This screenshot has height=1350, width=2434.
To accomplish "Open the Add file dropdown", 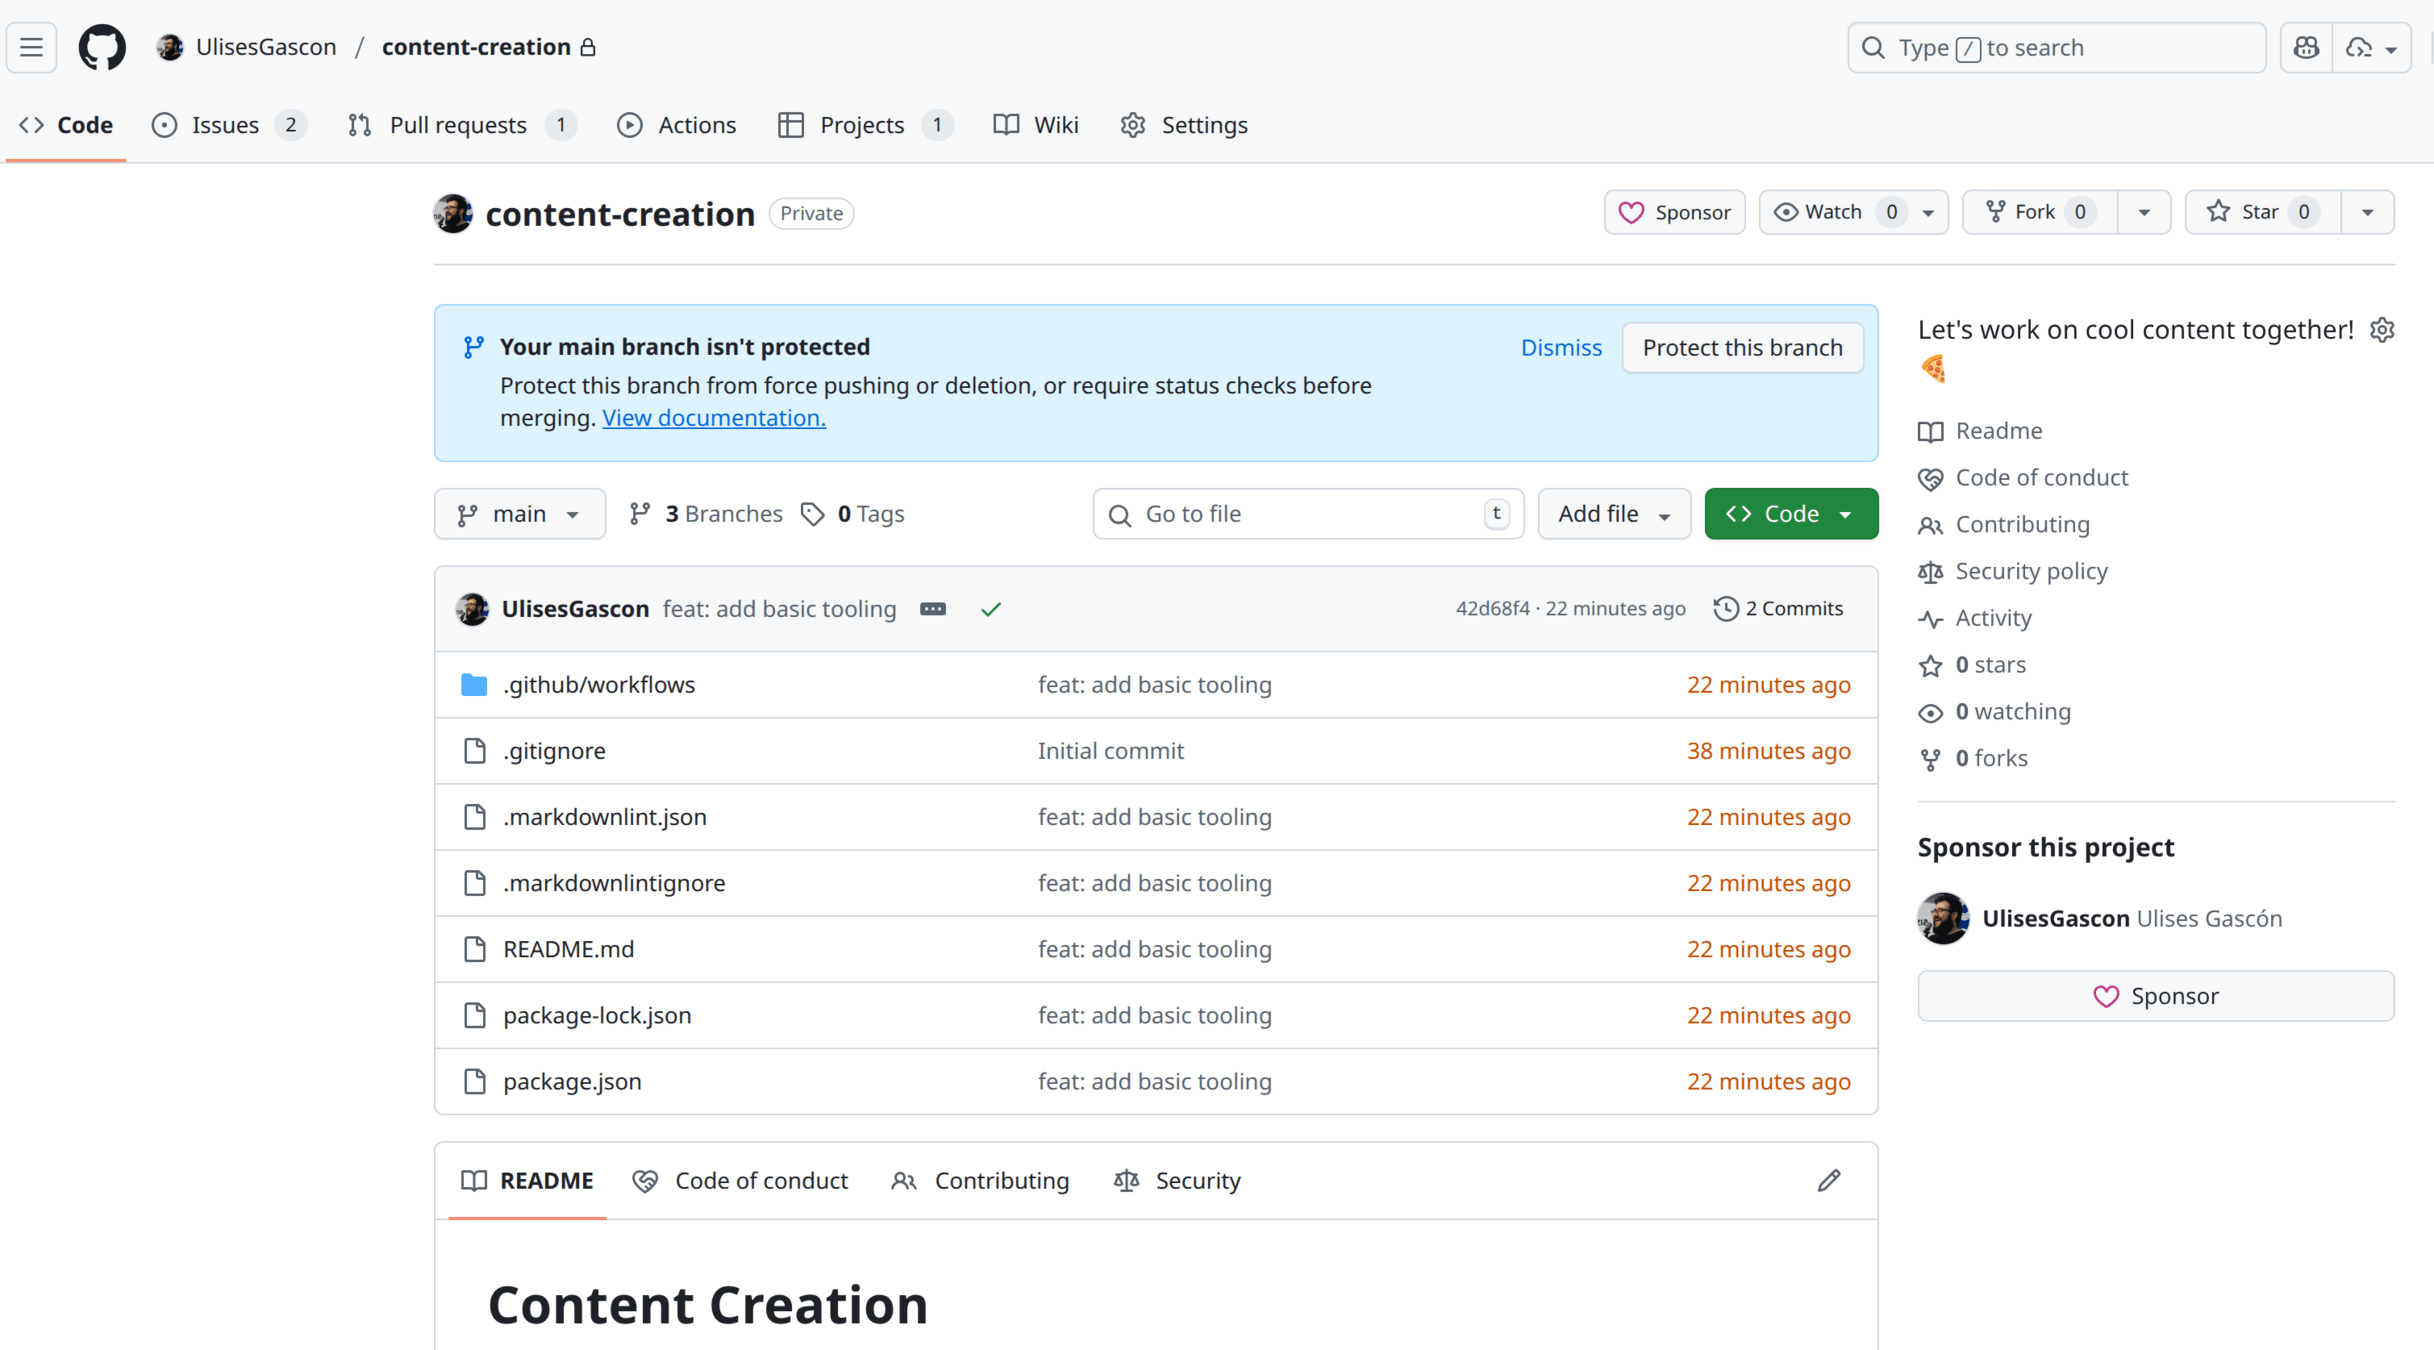I will (1613, 514).
